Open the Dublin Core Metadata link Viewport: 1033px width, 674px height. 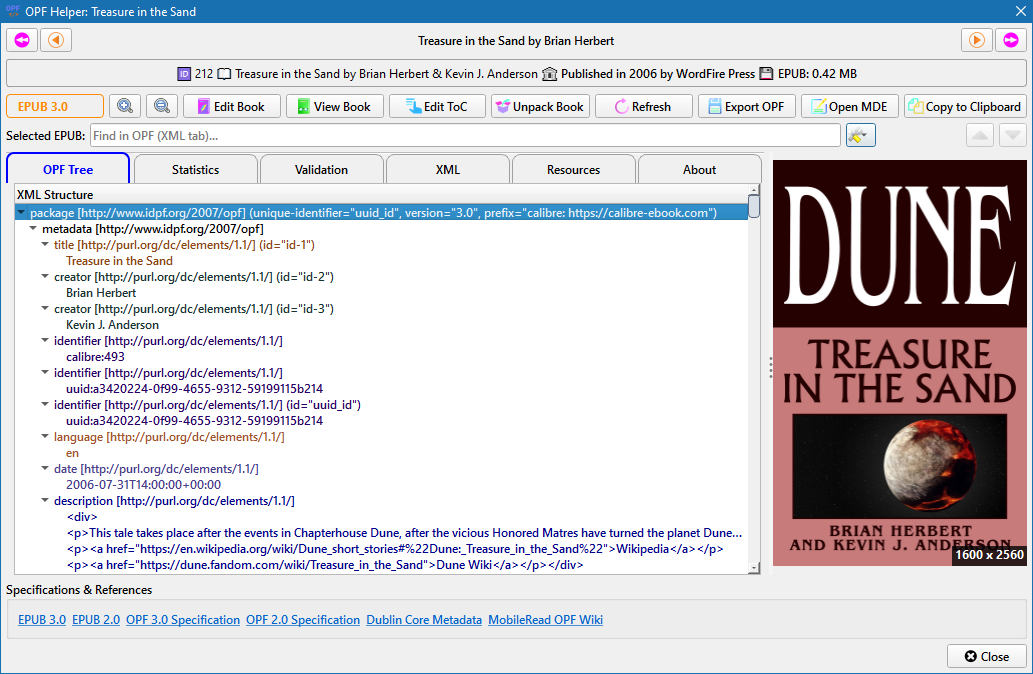(424, 619)
